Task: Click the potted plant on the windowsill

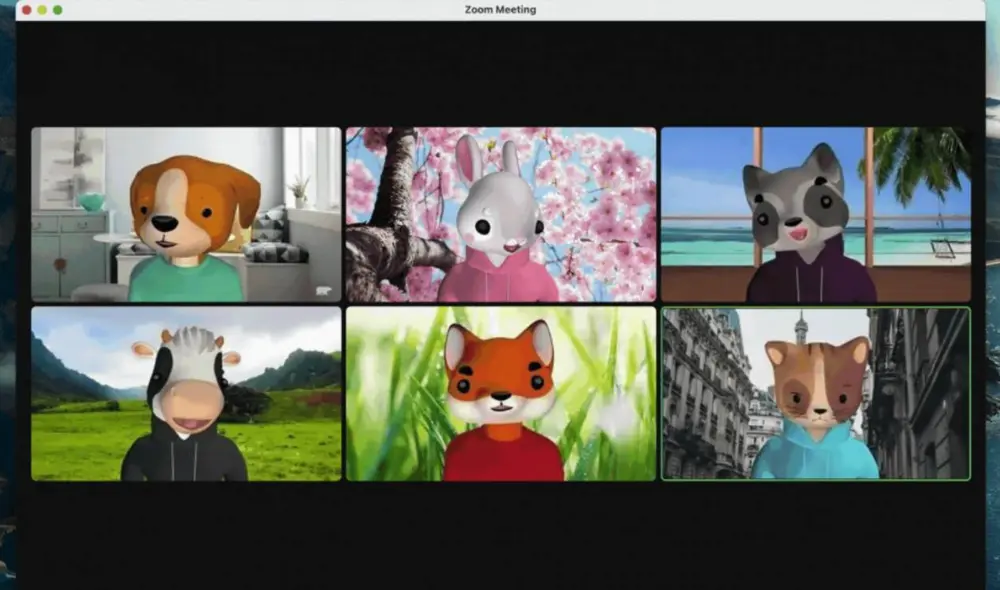Action: (x=297, y=190)
